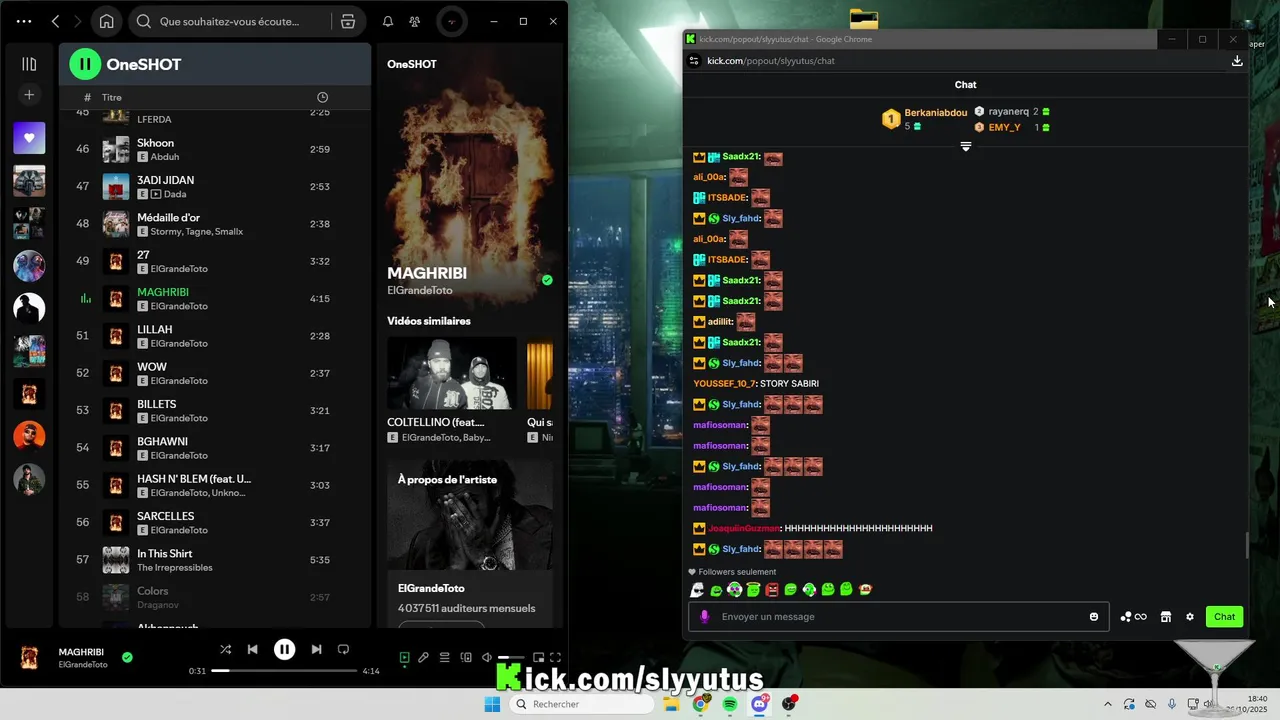Image resolution: width=1280 pixels, height=720 pixels.
Task: Click the Windows Start button
Action: click(x=492, y=704)
